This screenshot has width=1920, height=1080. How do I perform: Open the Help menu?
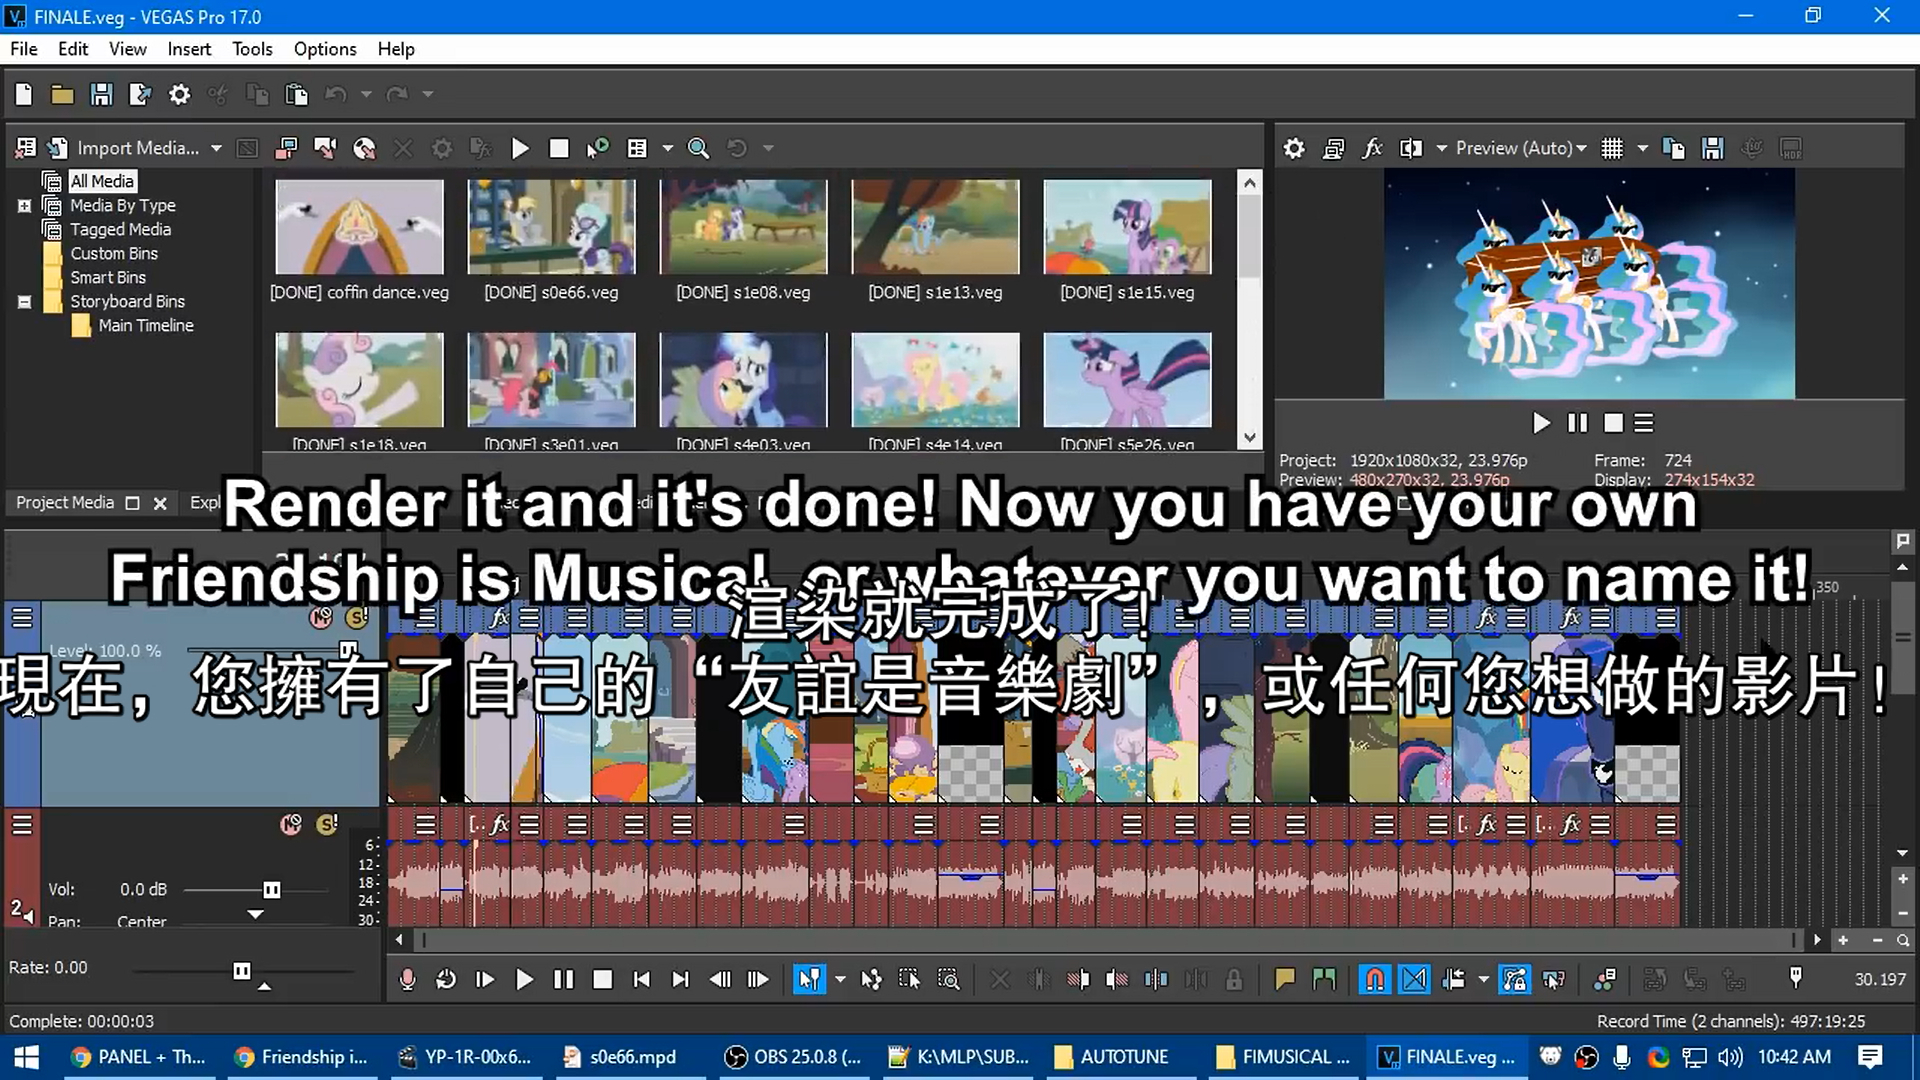[396, 49]
